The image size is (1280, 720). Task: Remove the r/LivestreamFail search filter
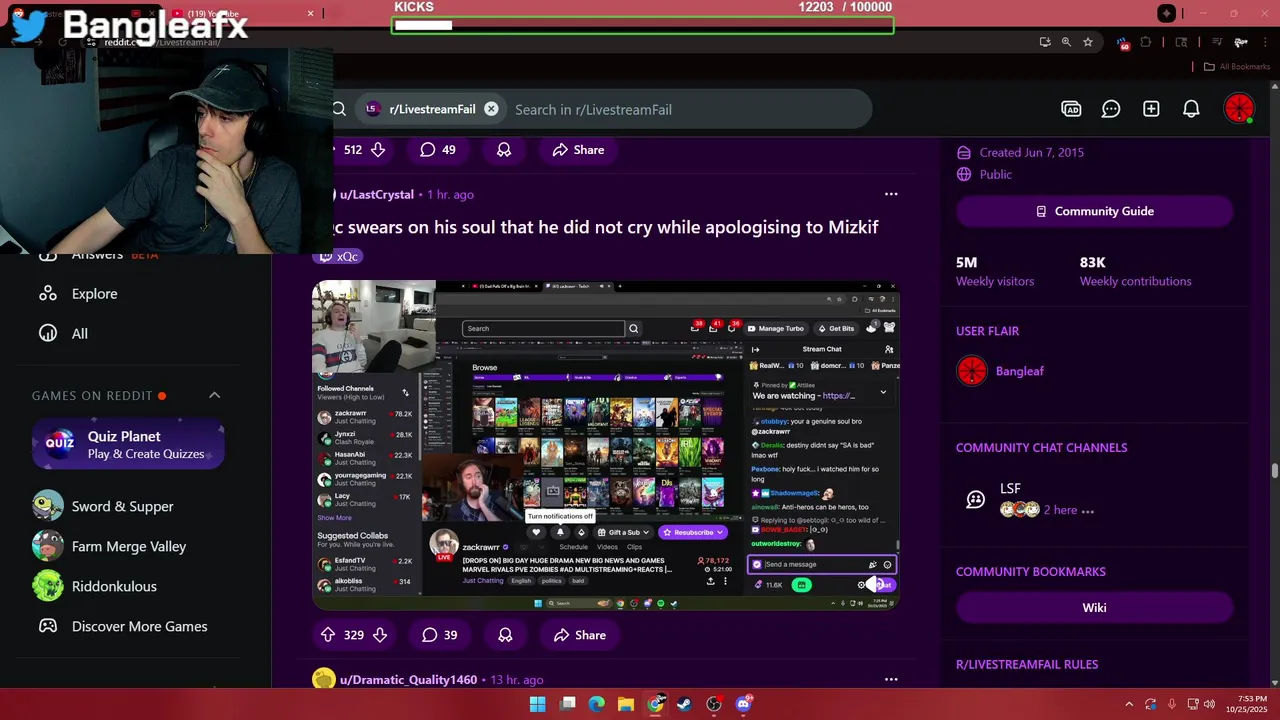[491, 109]
